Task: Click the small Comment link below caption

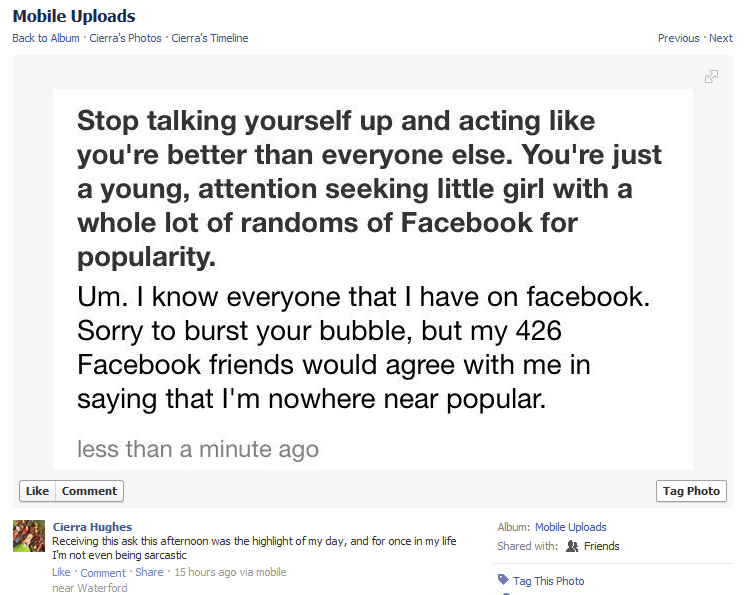Action: tap(103, 573)
